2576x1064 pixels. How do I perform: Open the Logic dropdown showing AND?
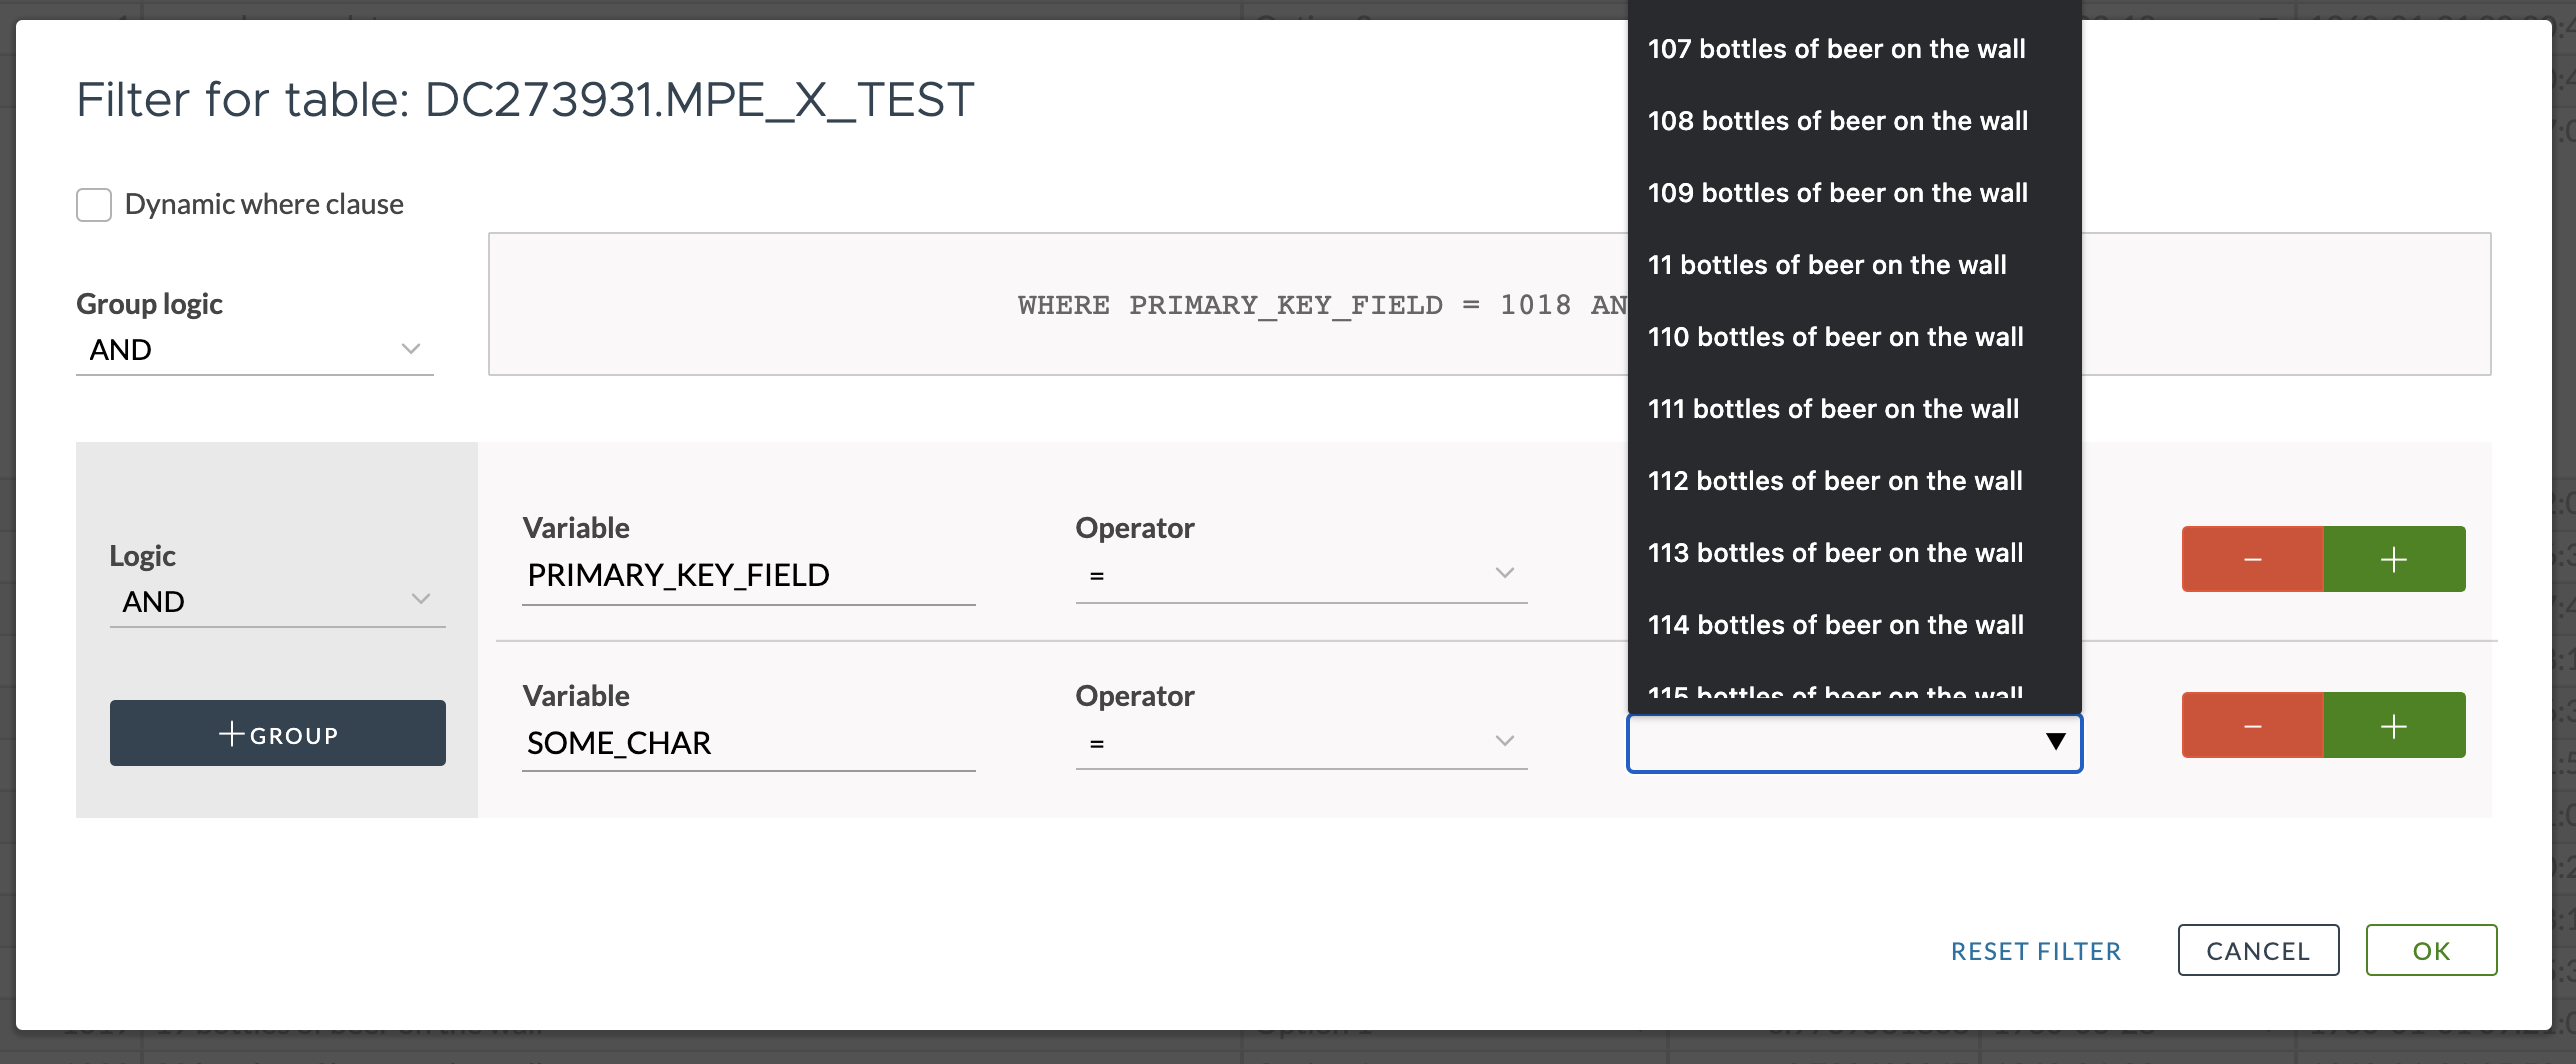pos(277,600)
